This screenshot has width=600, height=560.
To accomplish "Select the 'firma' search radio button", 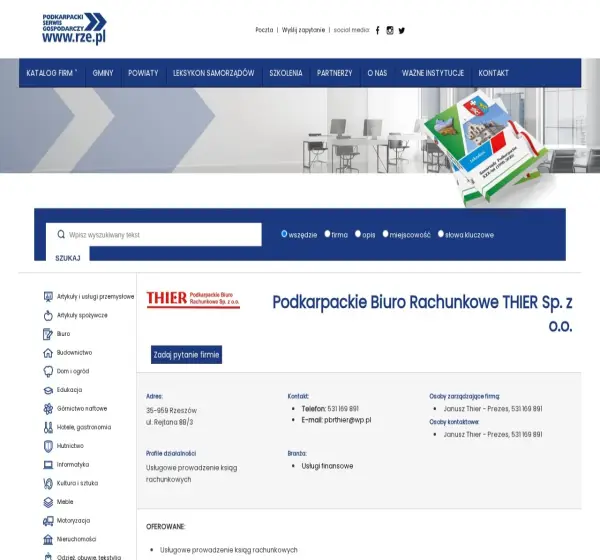I will [x=327, y=233].
